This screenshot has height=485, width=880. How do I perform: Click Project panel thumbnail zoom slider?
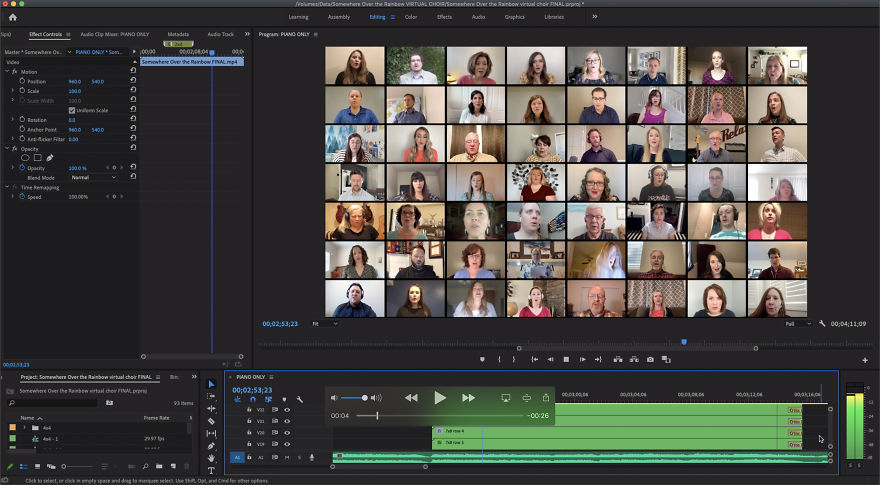click(78, 466)
